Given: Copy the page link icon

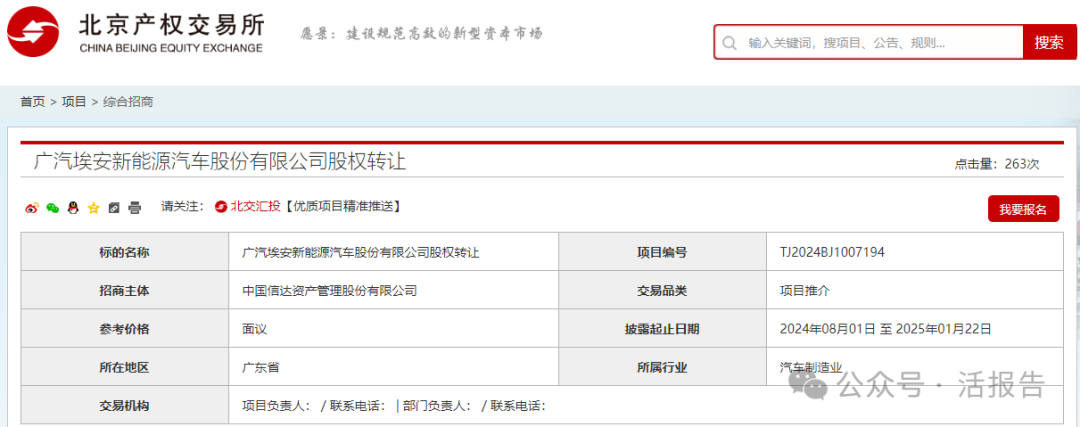Looking at the screenshot, I should [x=114, y=208].
